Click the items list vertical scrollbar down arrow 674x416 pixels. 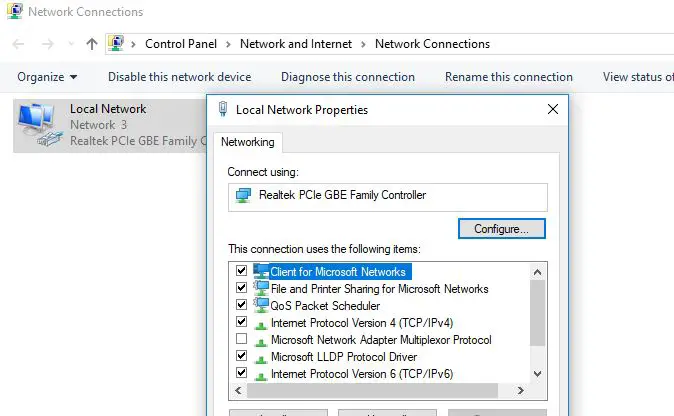tap(537, 373)
